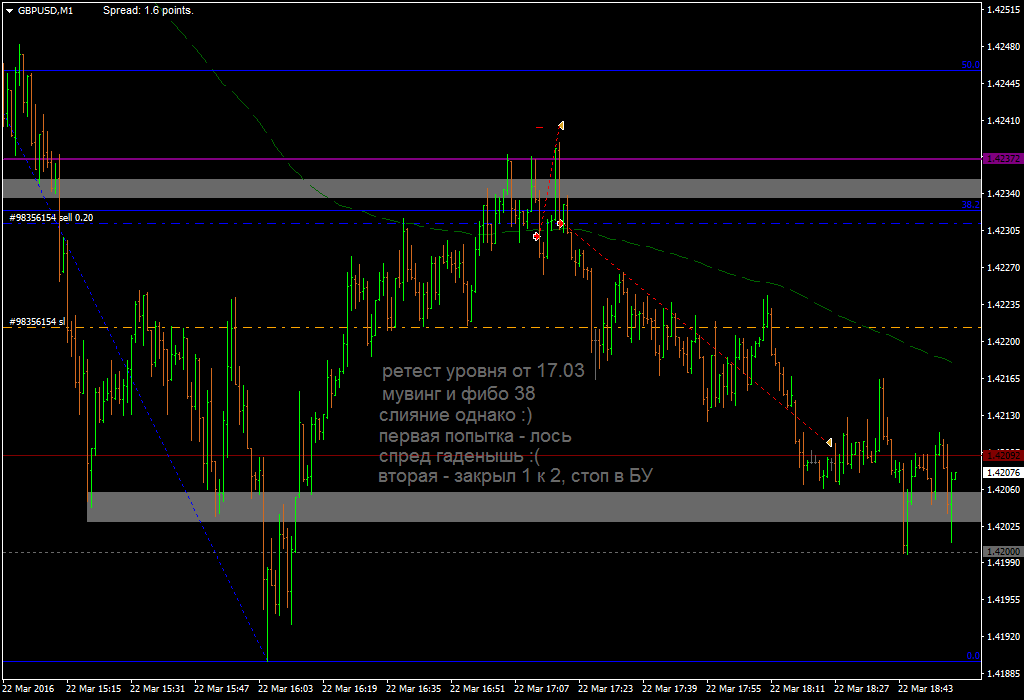1024x700 pixels.
Task: Click the current price tag 1.42076
Action: pyautogui.click(x=1002, y=472)
